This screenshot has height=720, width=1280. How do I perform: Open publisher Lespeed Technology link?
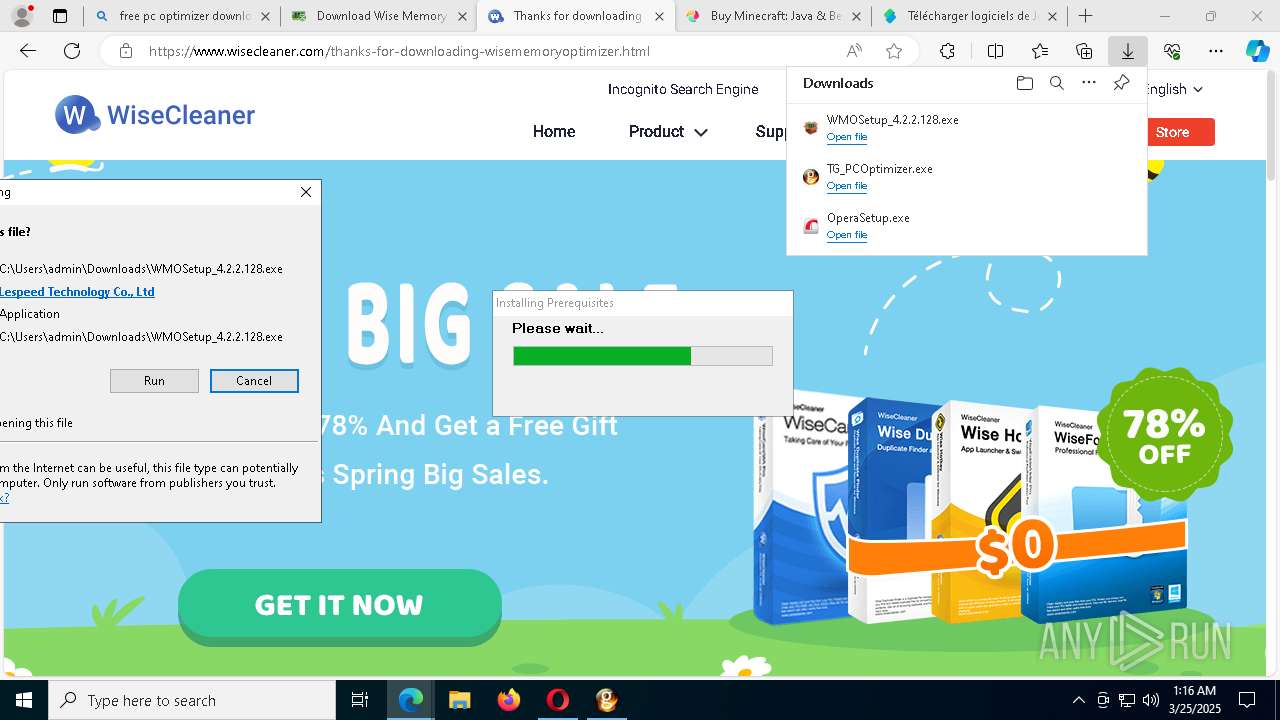coord(77,292)
